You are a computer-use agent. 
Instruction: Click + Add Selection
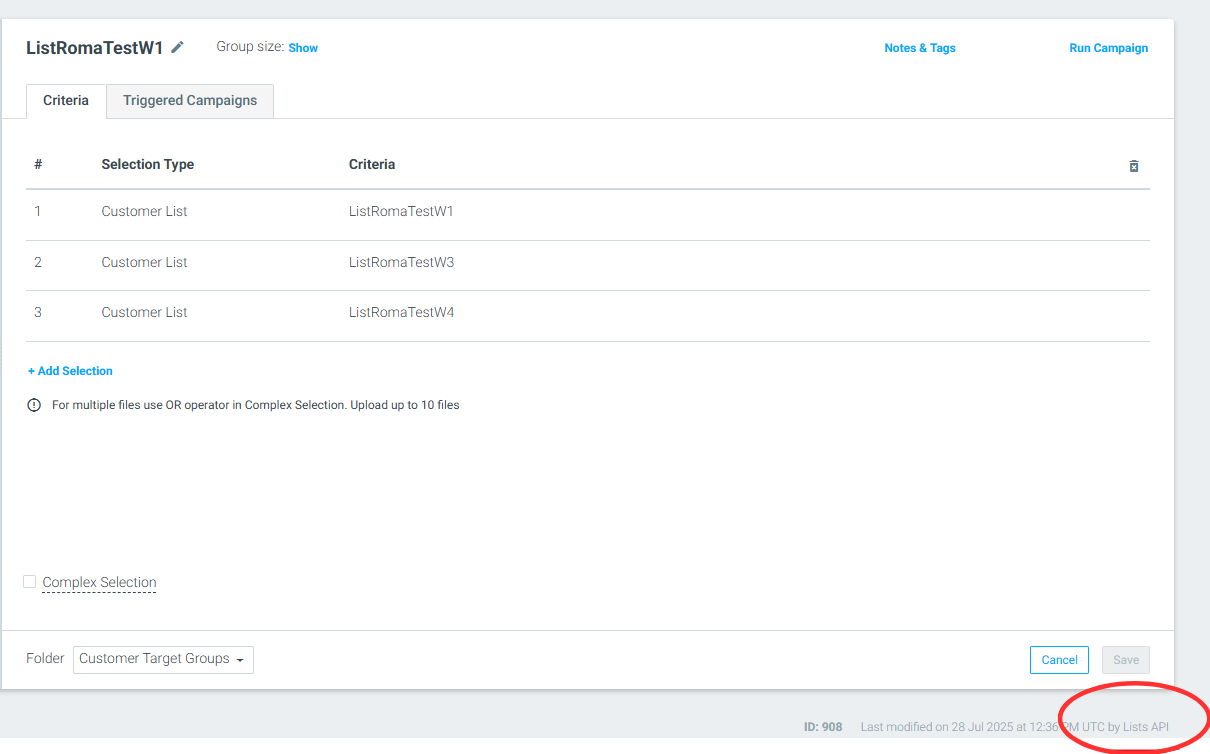[x=70, y=371]
